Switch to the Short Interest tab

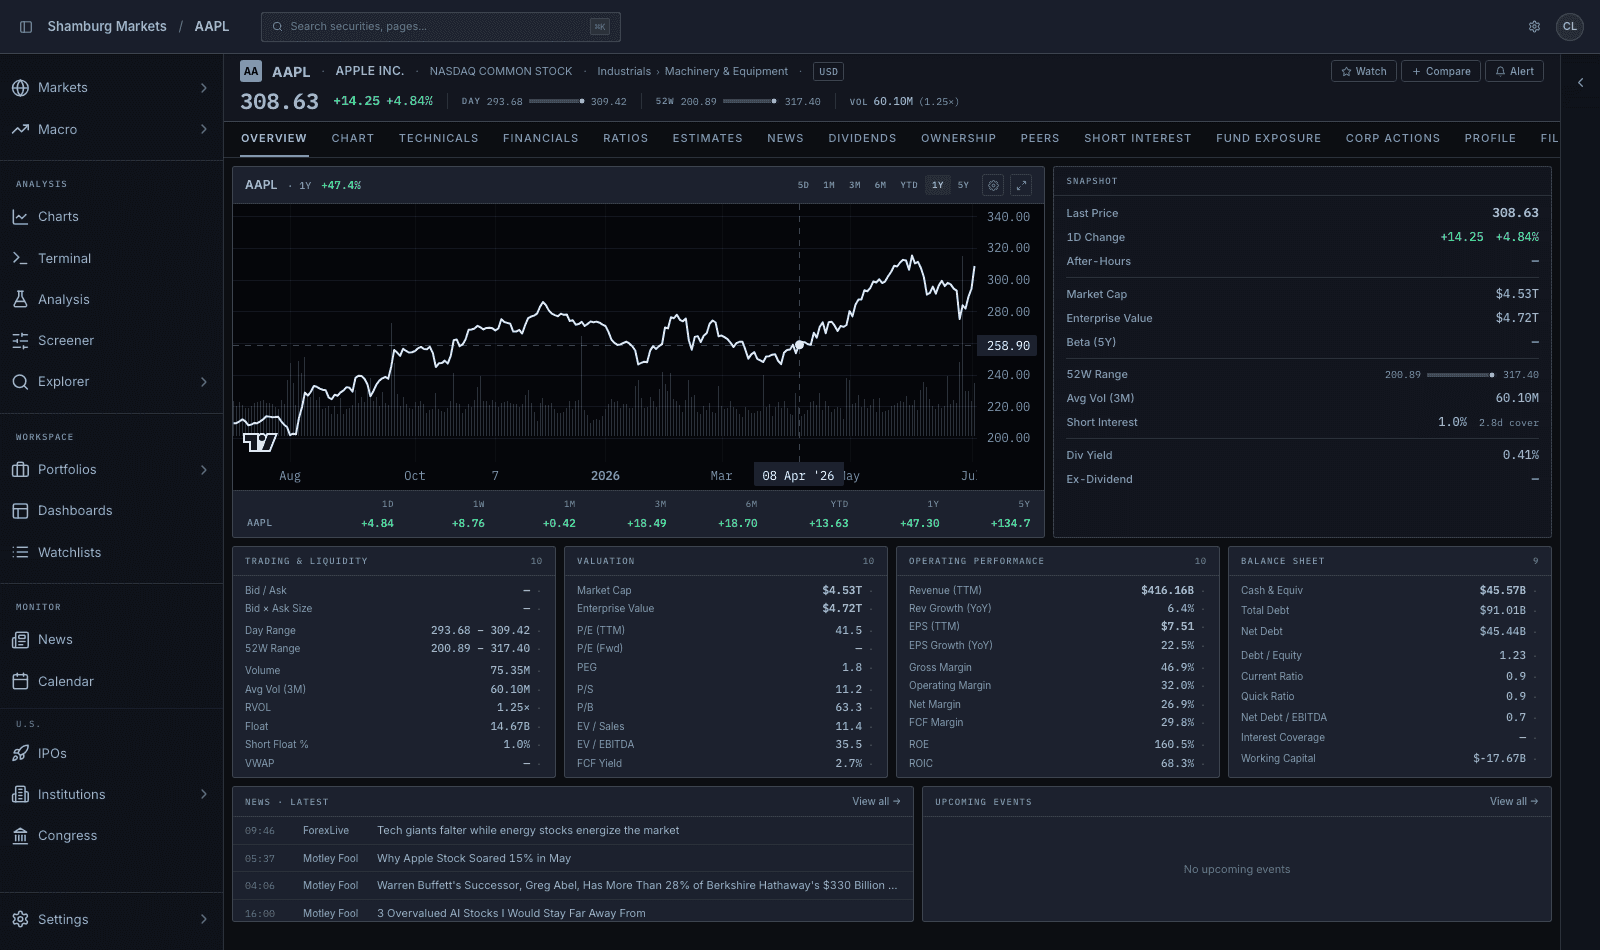[x=1138, y=138]
